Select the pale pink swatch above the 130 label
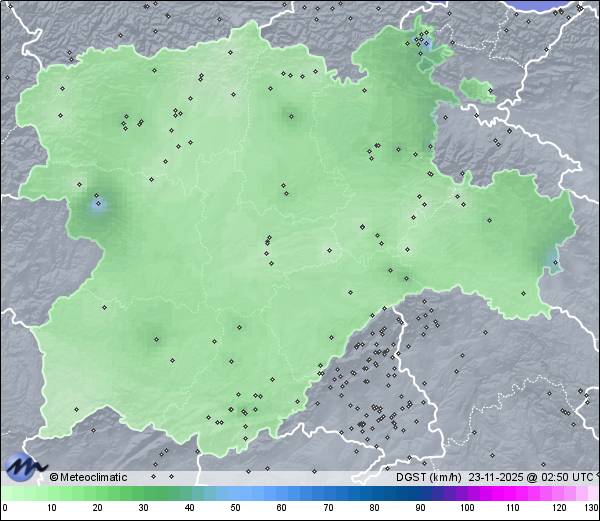Screen dimensions: 600x521 click(x=592, y=494)
